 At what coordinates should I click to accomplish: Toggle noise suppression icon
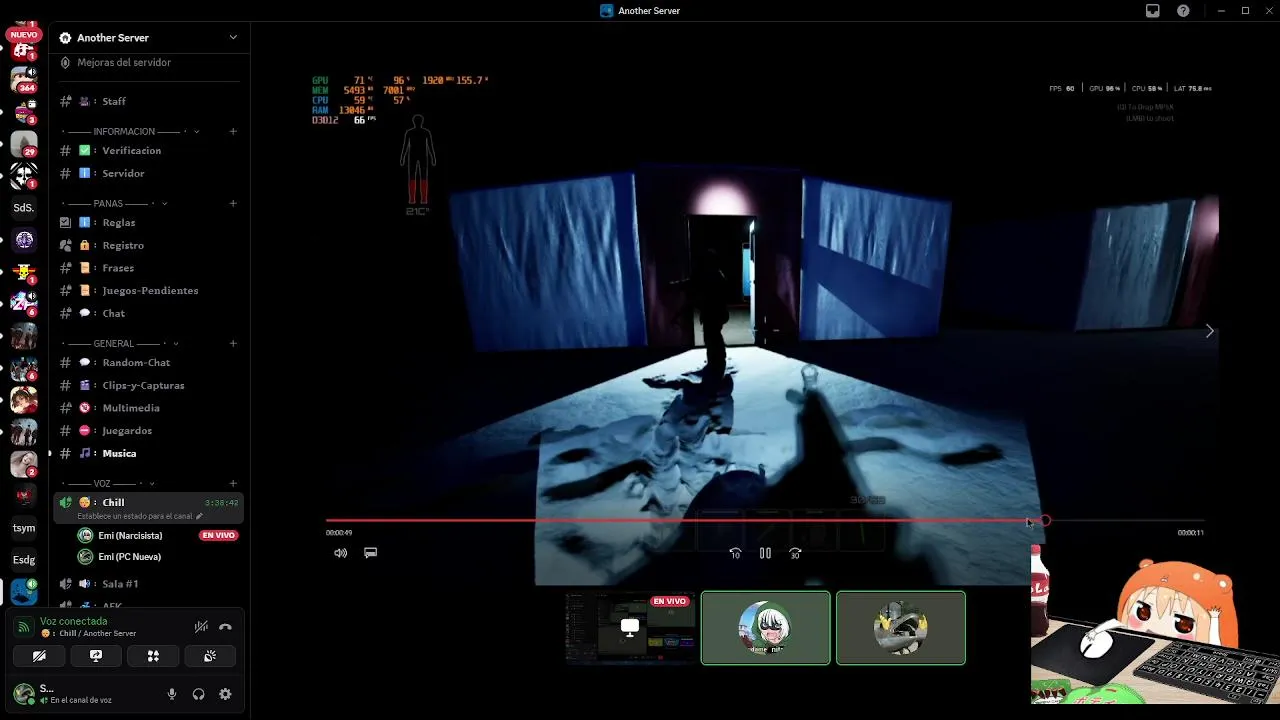tap(201, 627)
